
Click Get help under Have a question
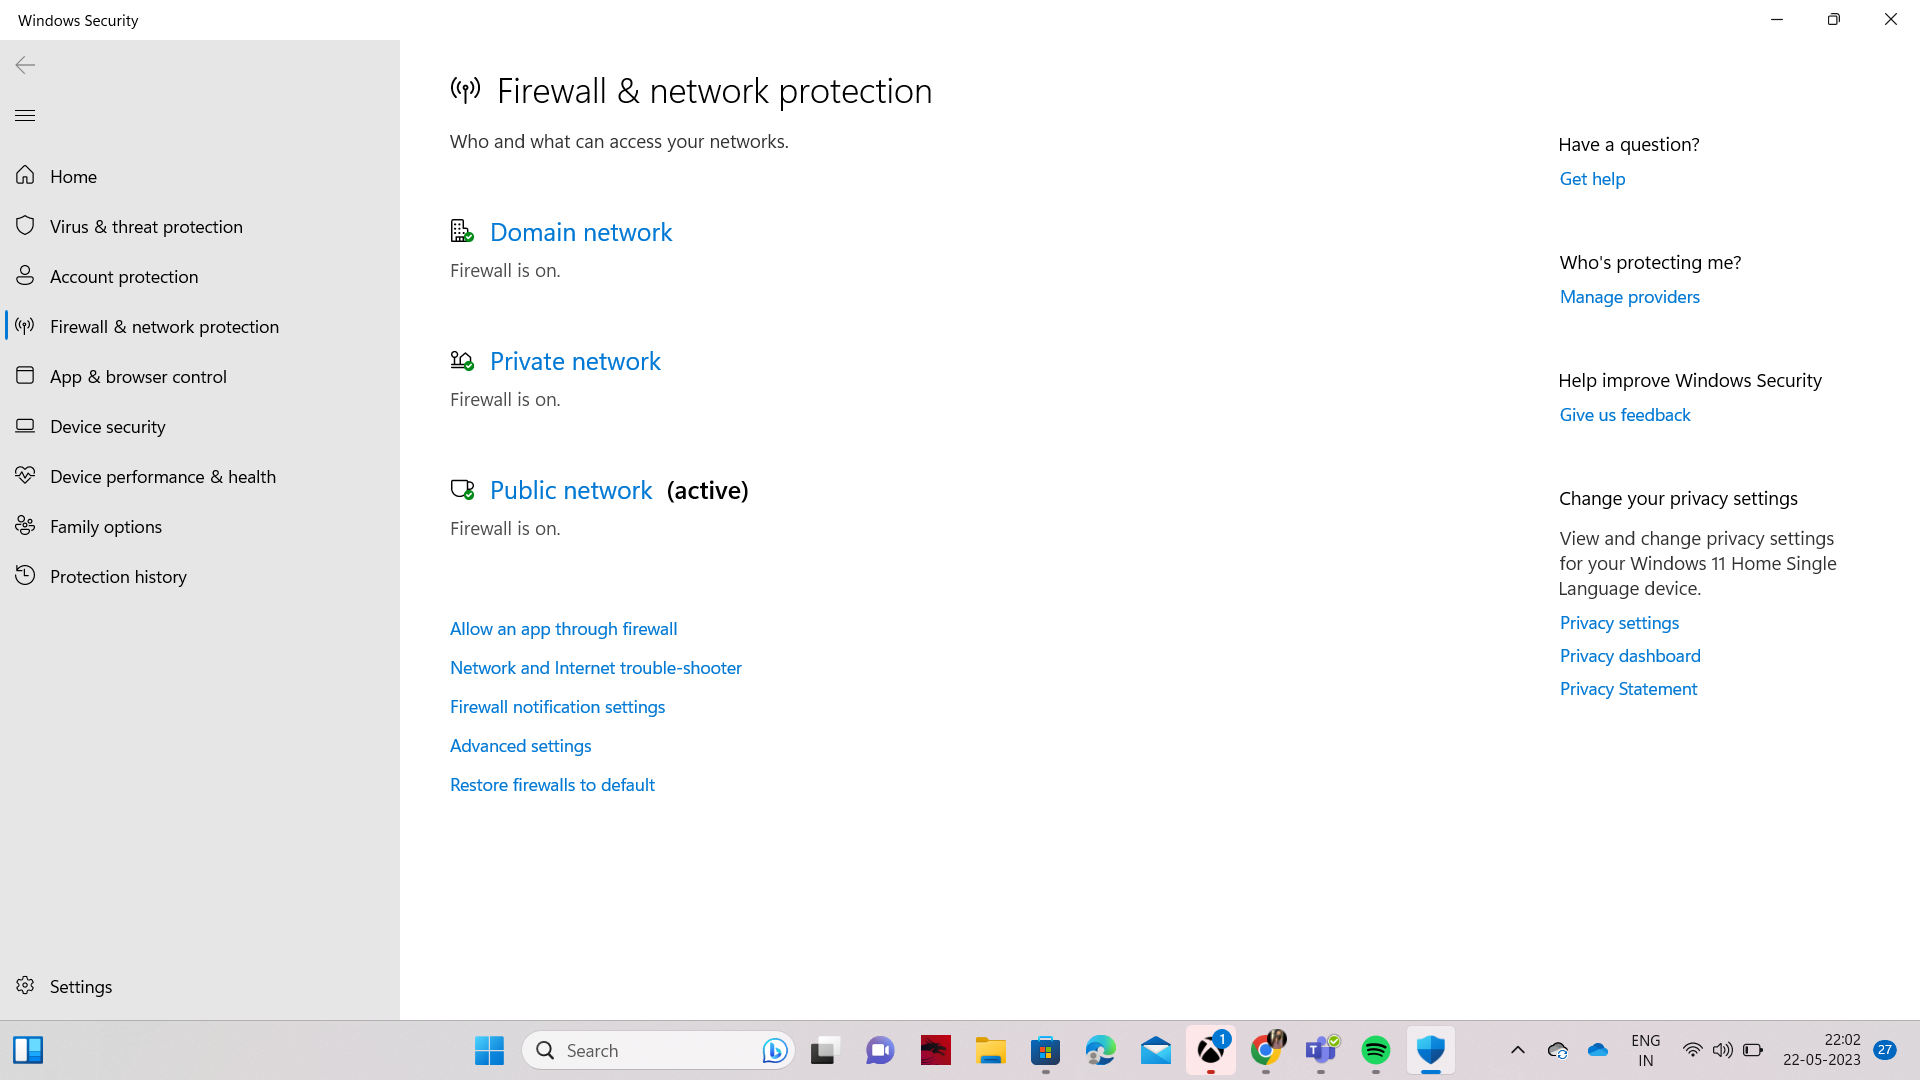[x=1591, y=178]
